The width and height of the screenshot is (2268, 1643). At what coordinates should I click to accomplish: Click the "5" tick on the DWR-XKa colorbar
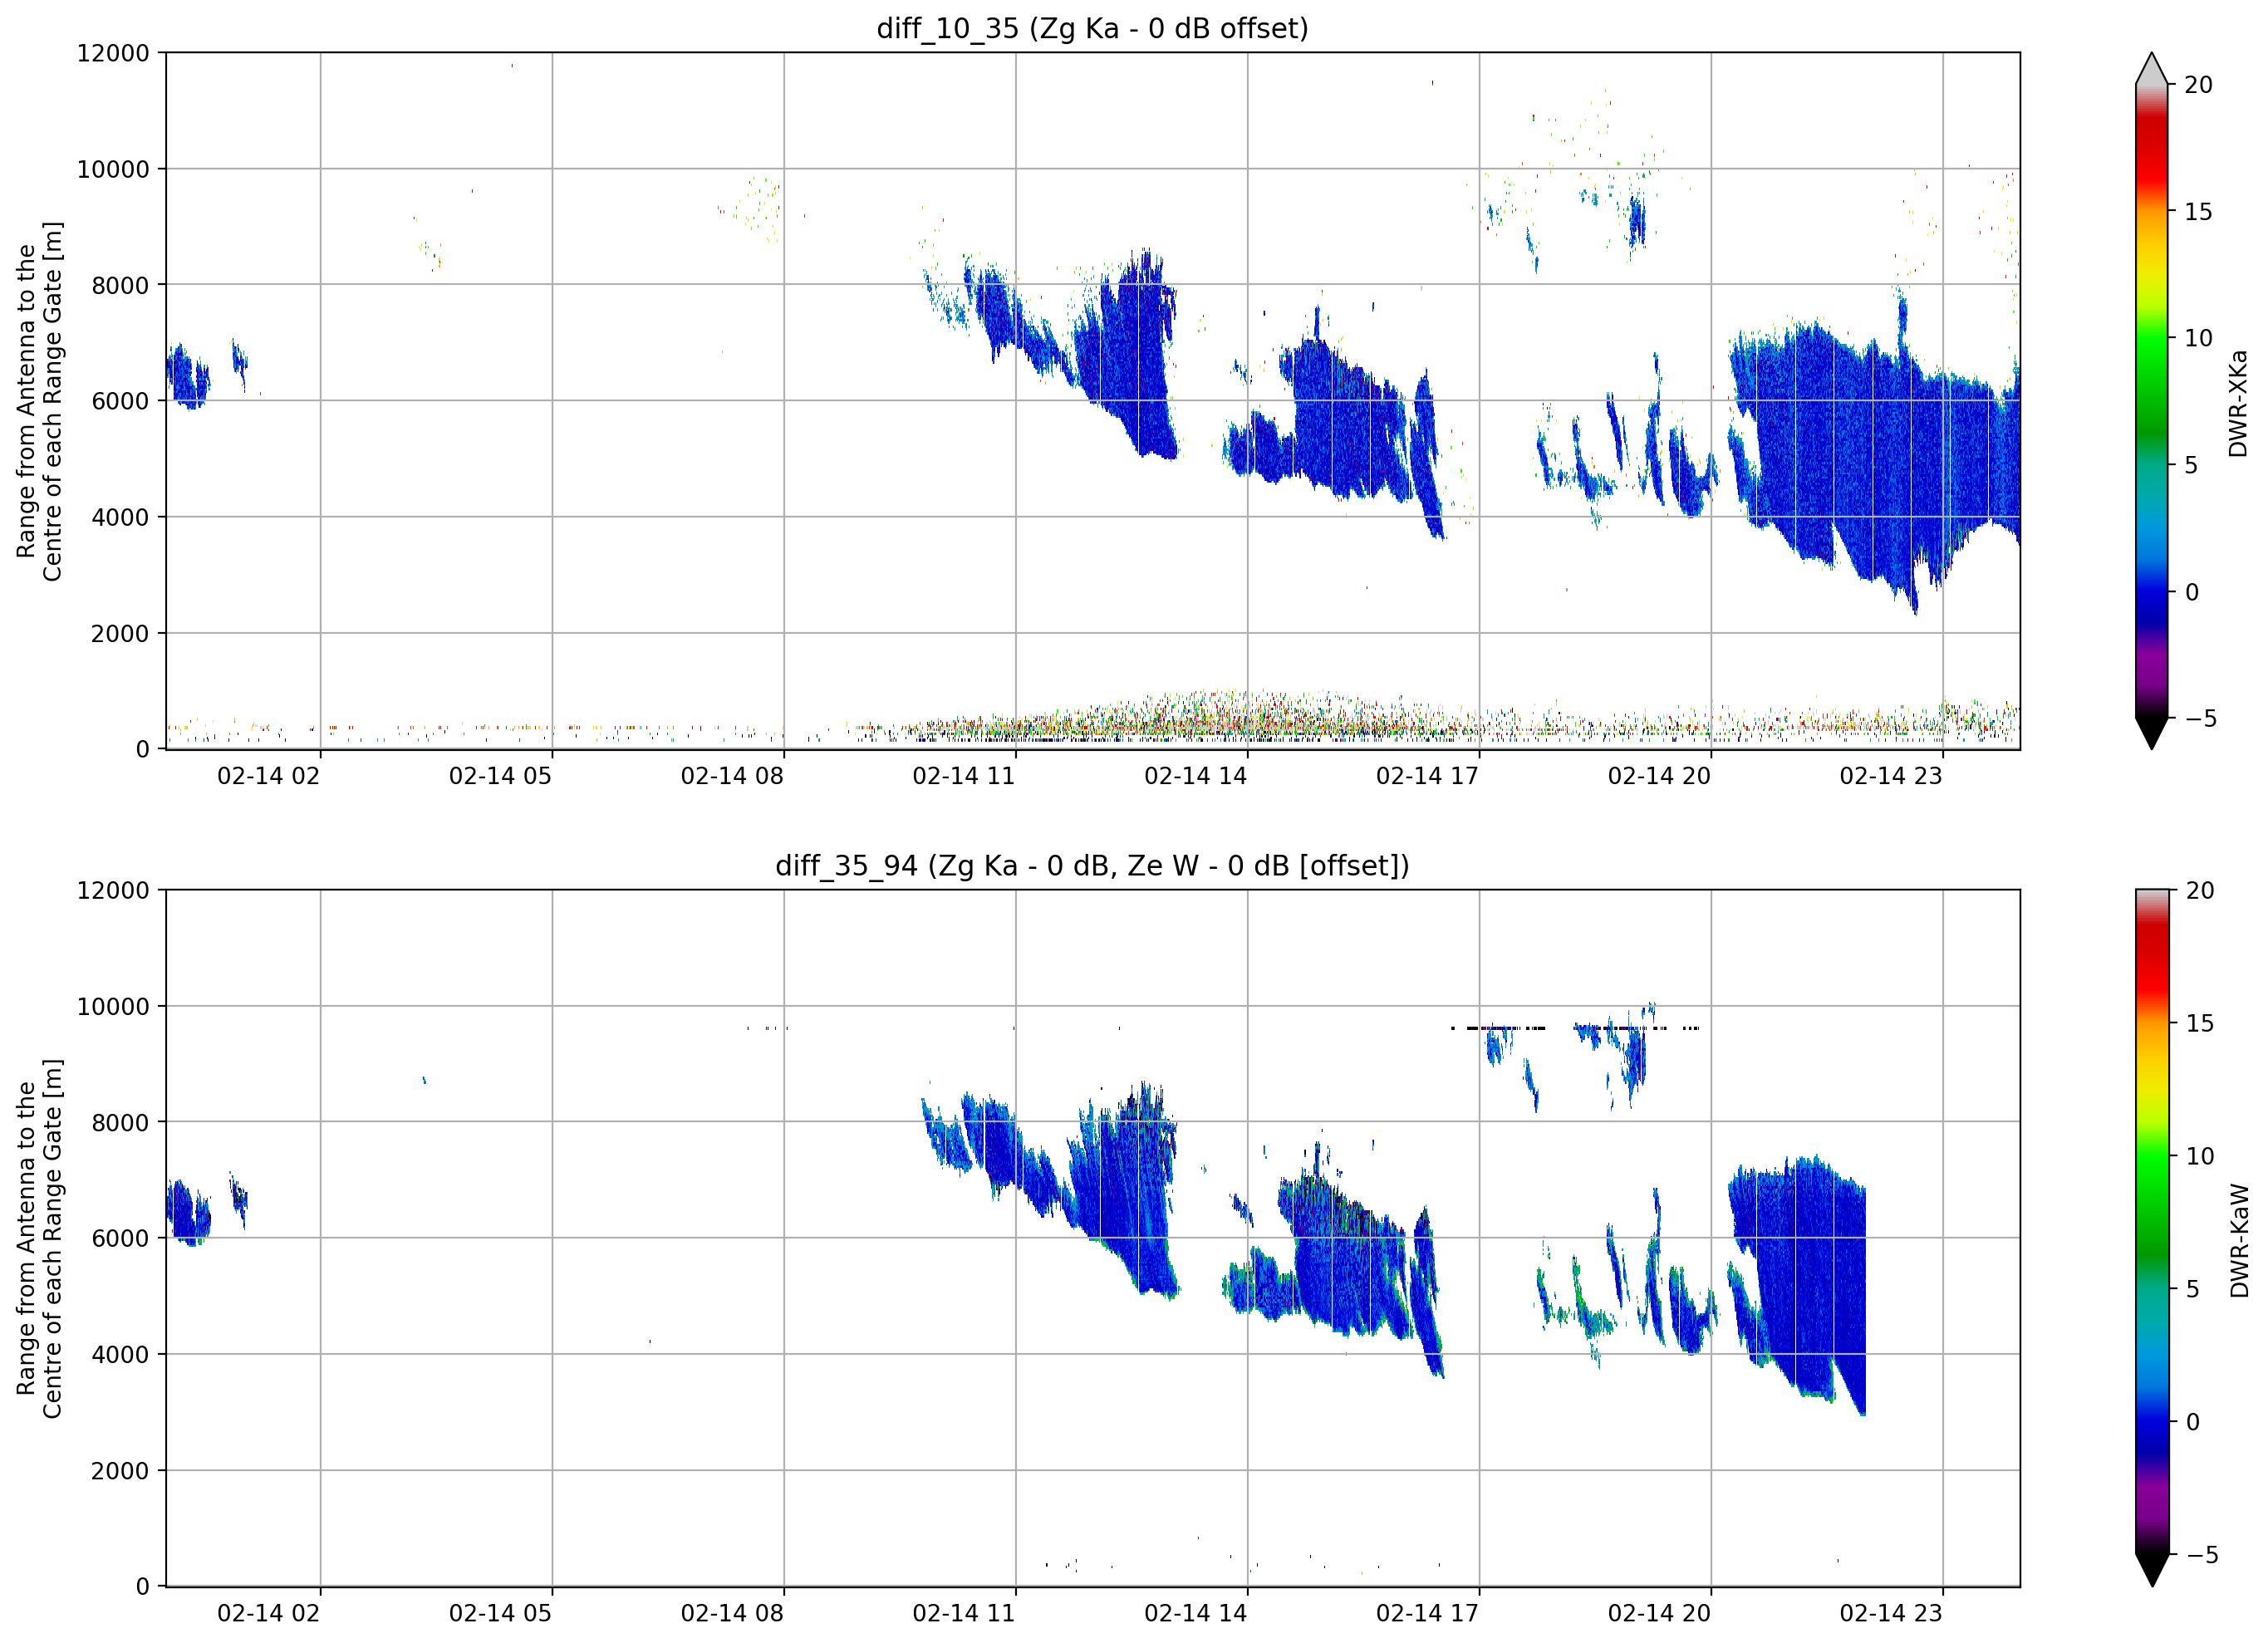[x=2191, y=465]
